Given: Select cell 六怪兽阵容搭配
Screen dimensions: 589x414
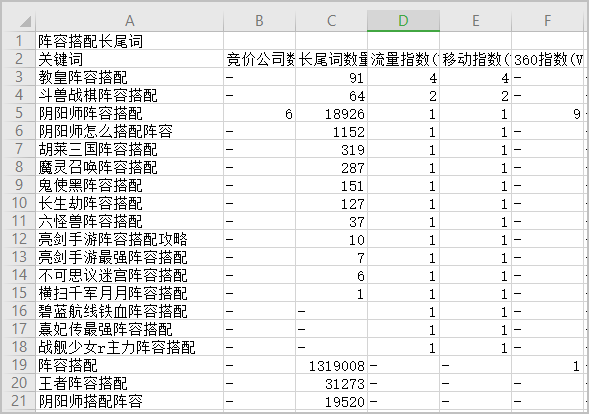Looking at the screenshot, I should (x=130, y=221).
